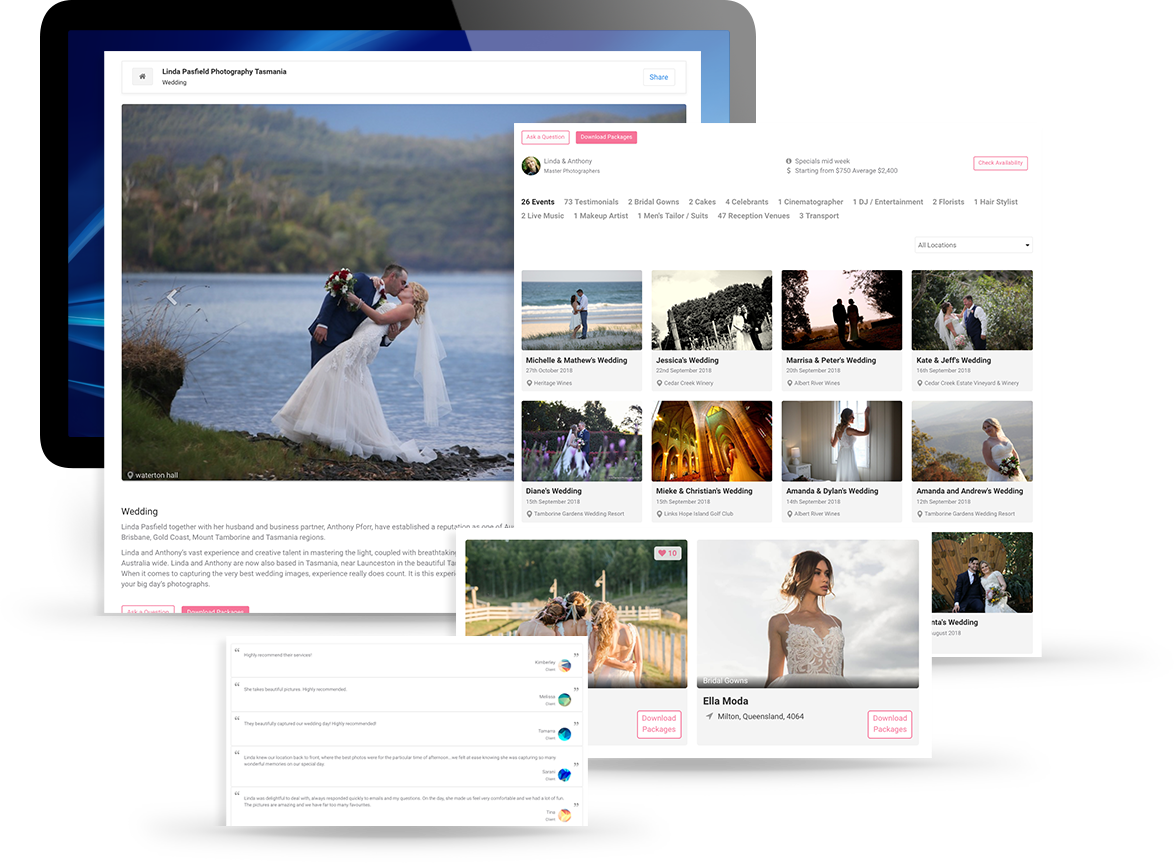Viewport: 1174px width, 863px height.
Task: Click pin icon under Marrisa & Peter's Wedding
Action: tap(790, 383)
